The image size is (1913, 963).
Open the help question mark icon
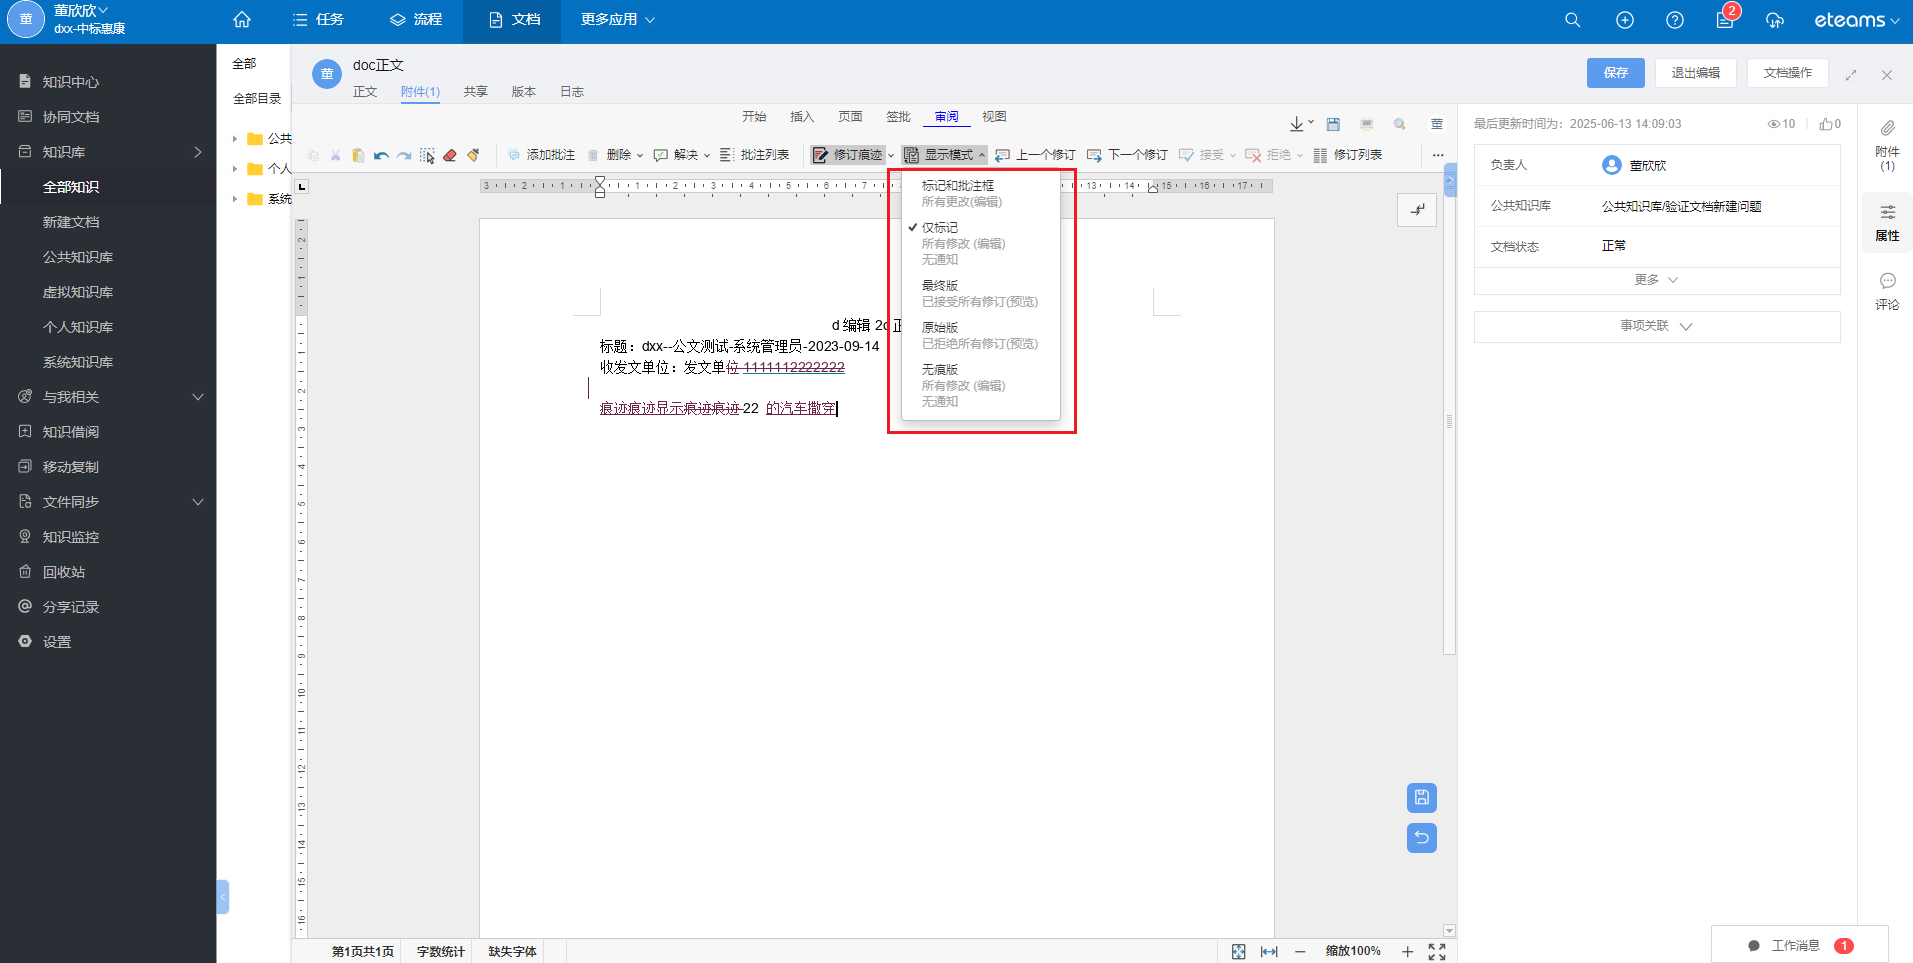pos(1675,20)
